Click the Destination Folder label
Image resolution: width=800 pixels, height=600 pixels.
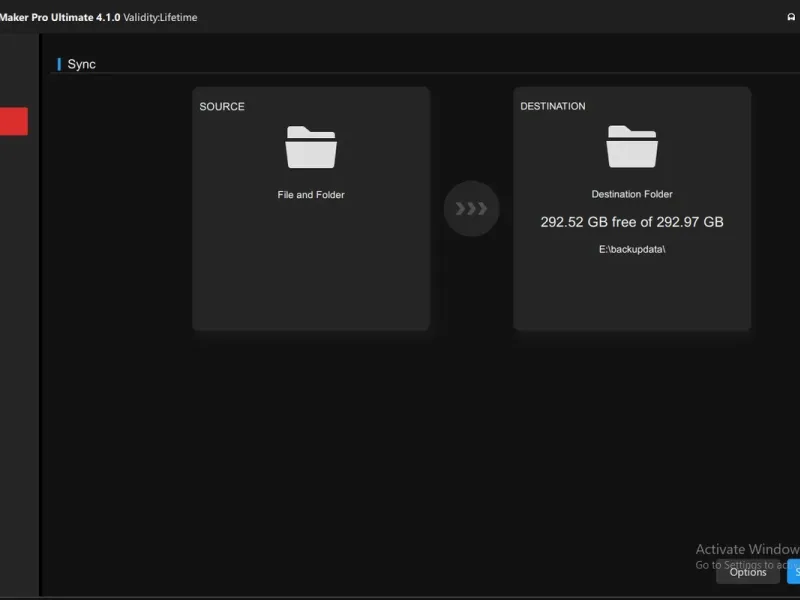tap(632, 194)
